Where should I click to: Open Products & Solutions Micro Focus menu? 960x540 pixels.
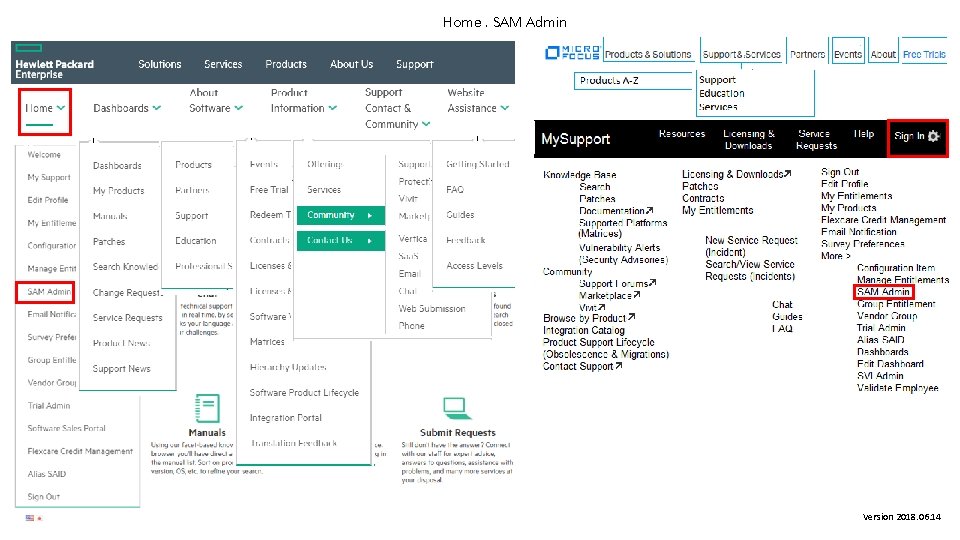[648, 54]
